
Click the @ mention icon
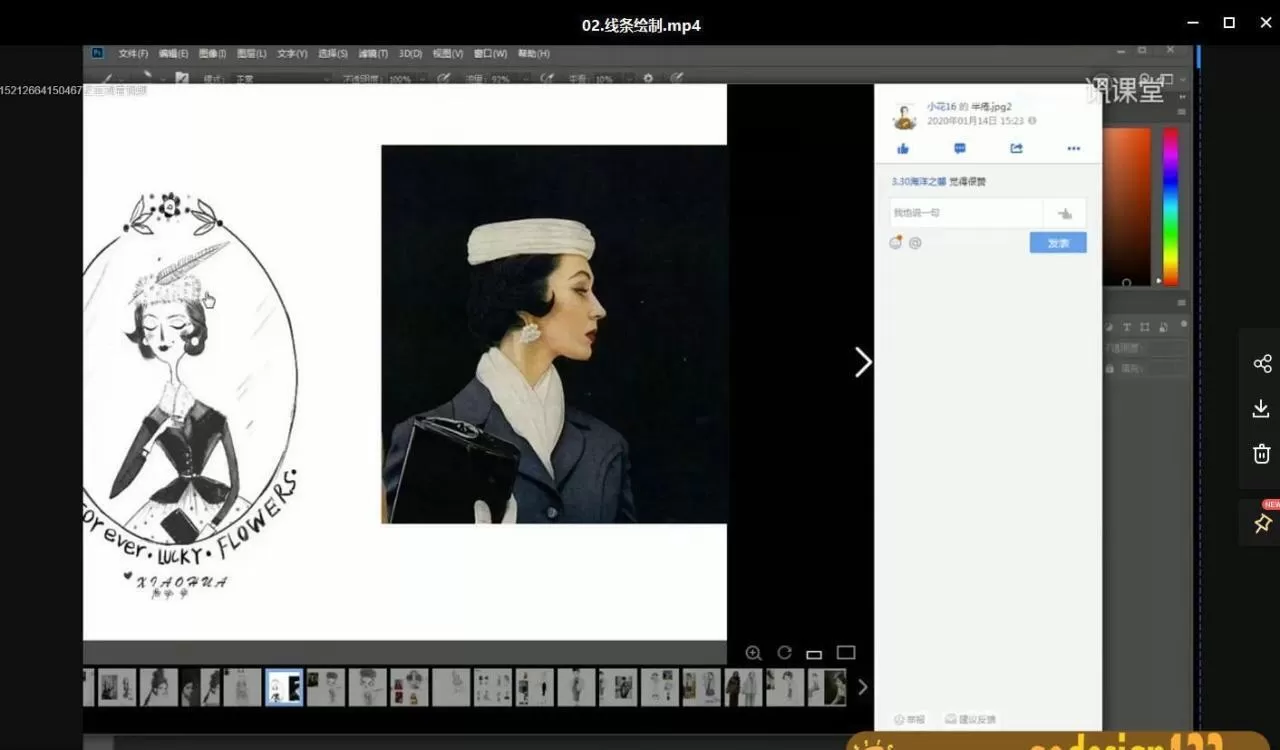point(915,243)
